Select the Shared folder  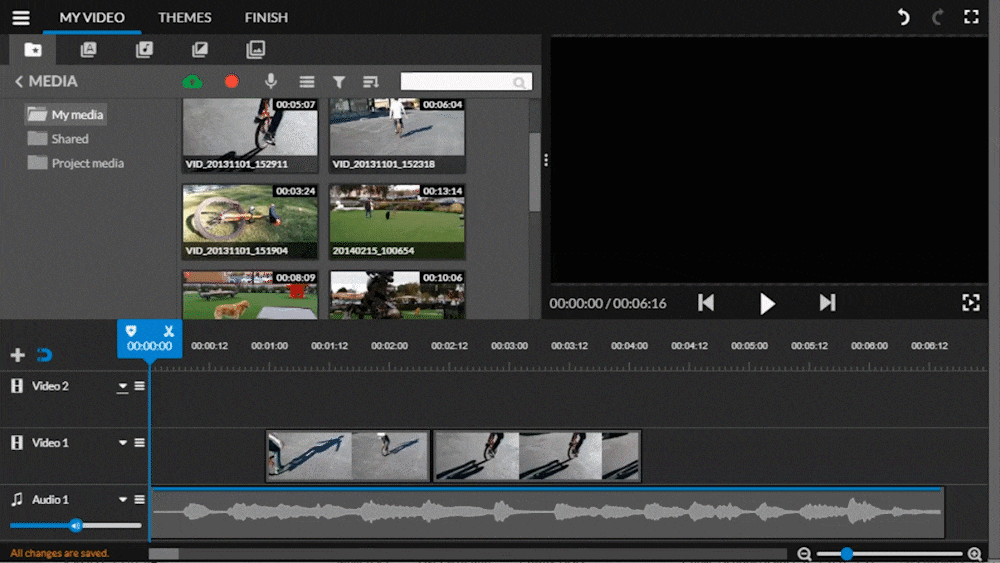(x=58, y=139)
